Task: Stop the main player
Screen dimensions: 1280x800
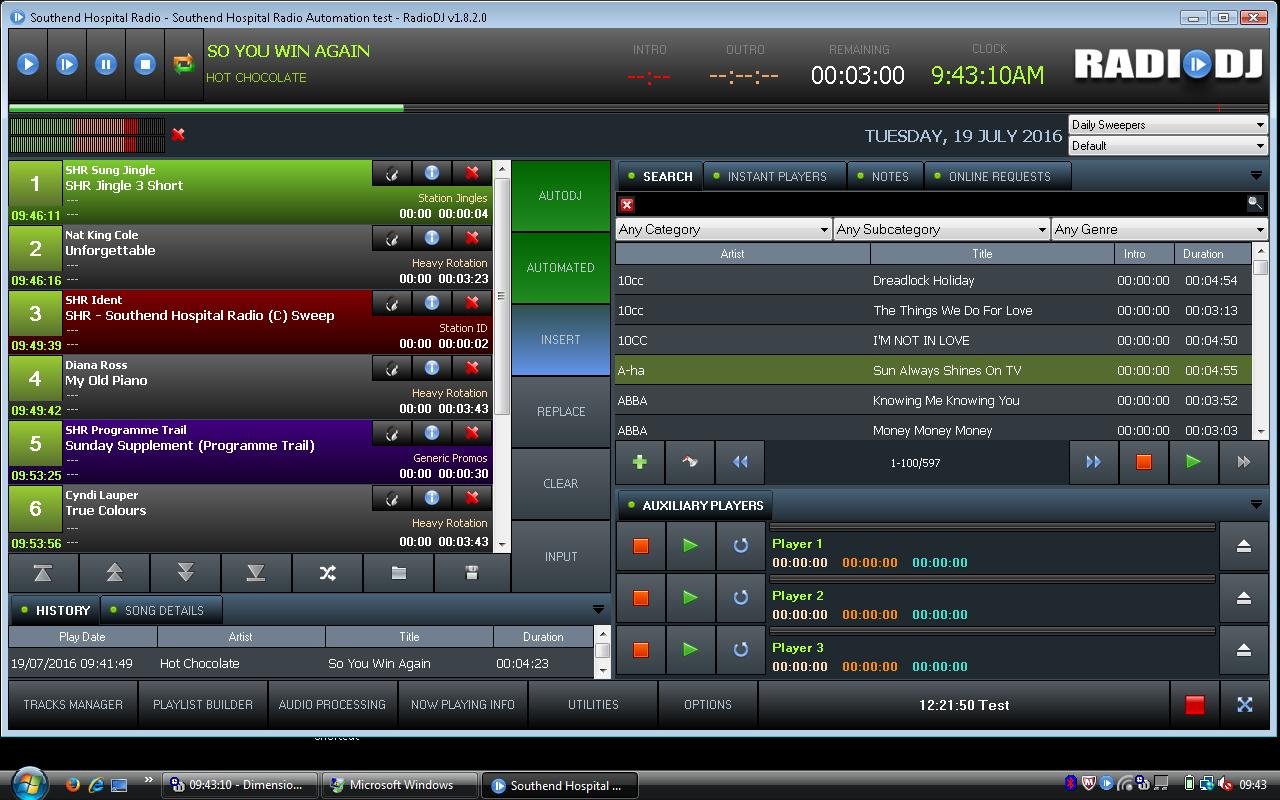Action: pyautogui.click(x=145, y=64)
